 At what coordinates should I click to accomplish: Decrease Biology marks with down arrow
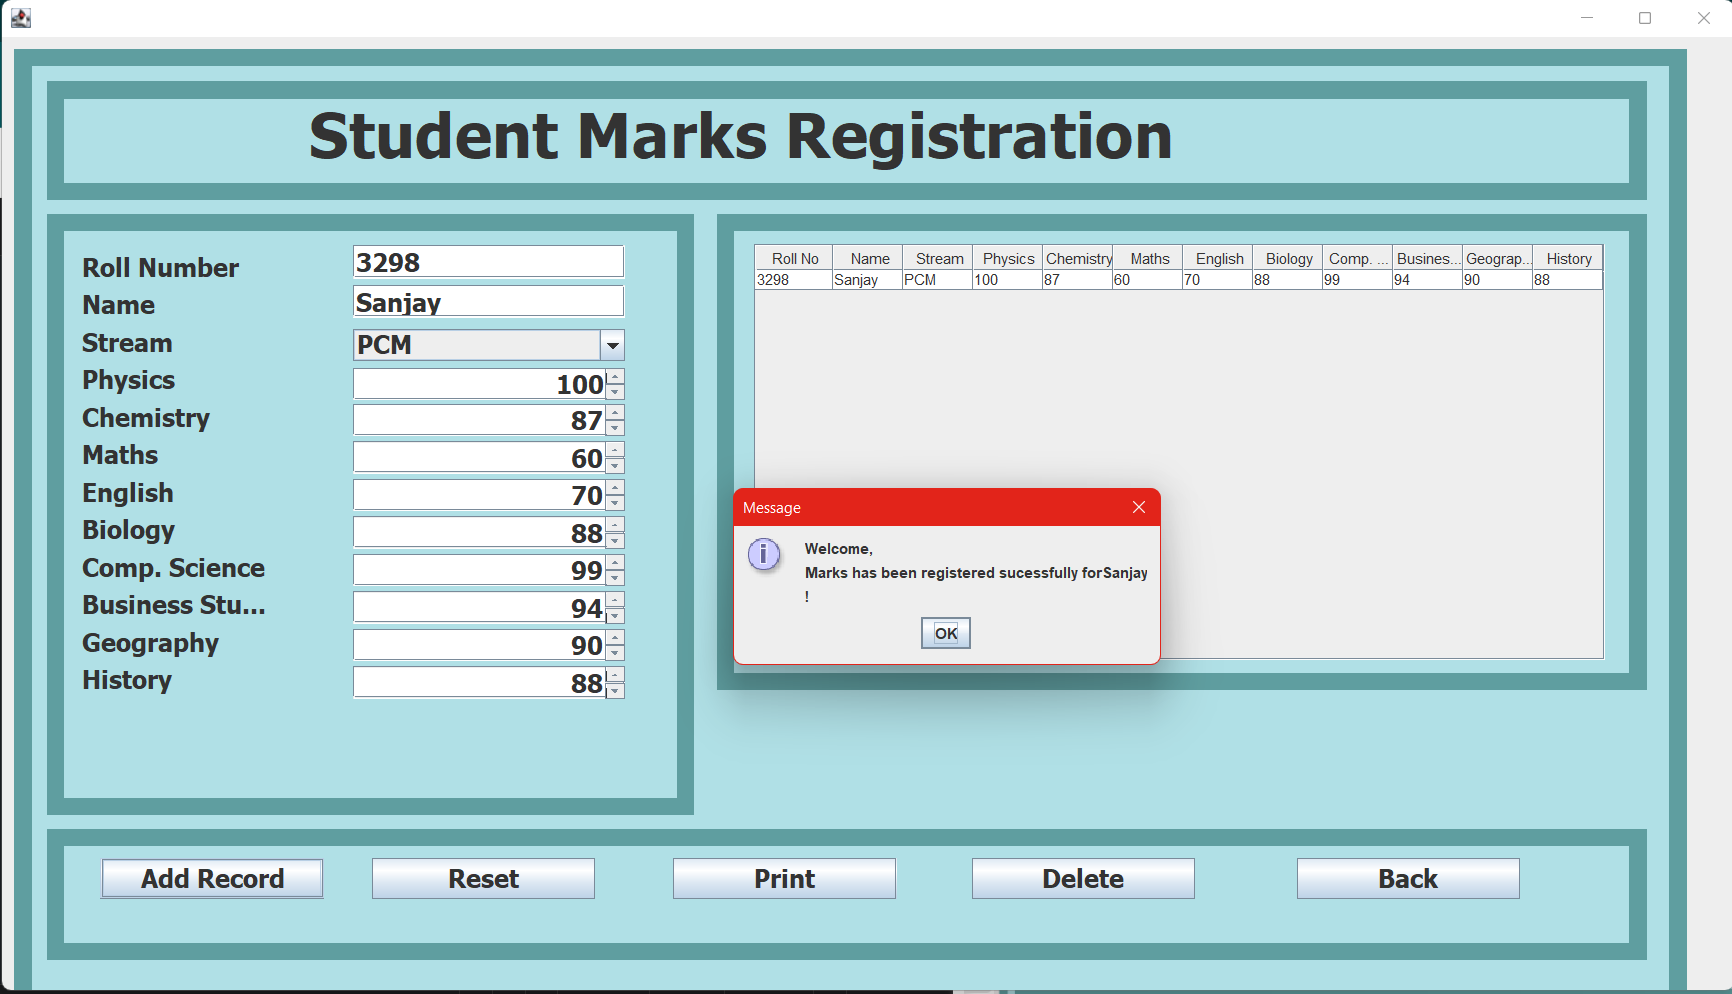pyautogui.click(x=615, y=541)
